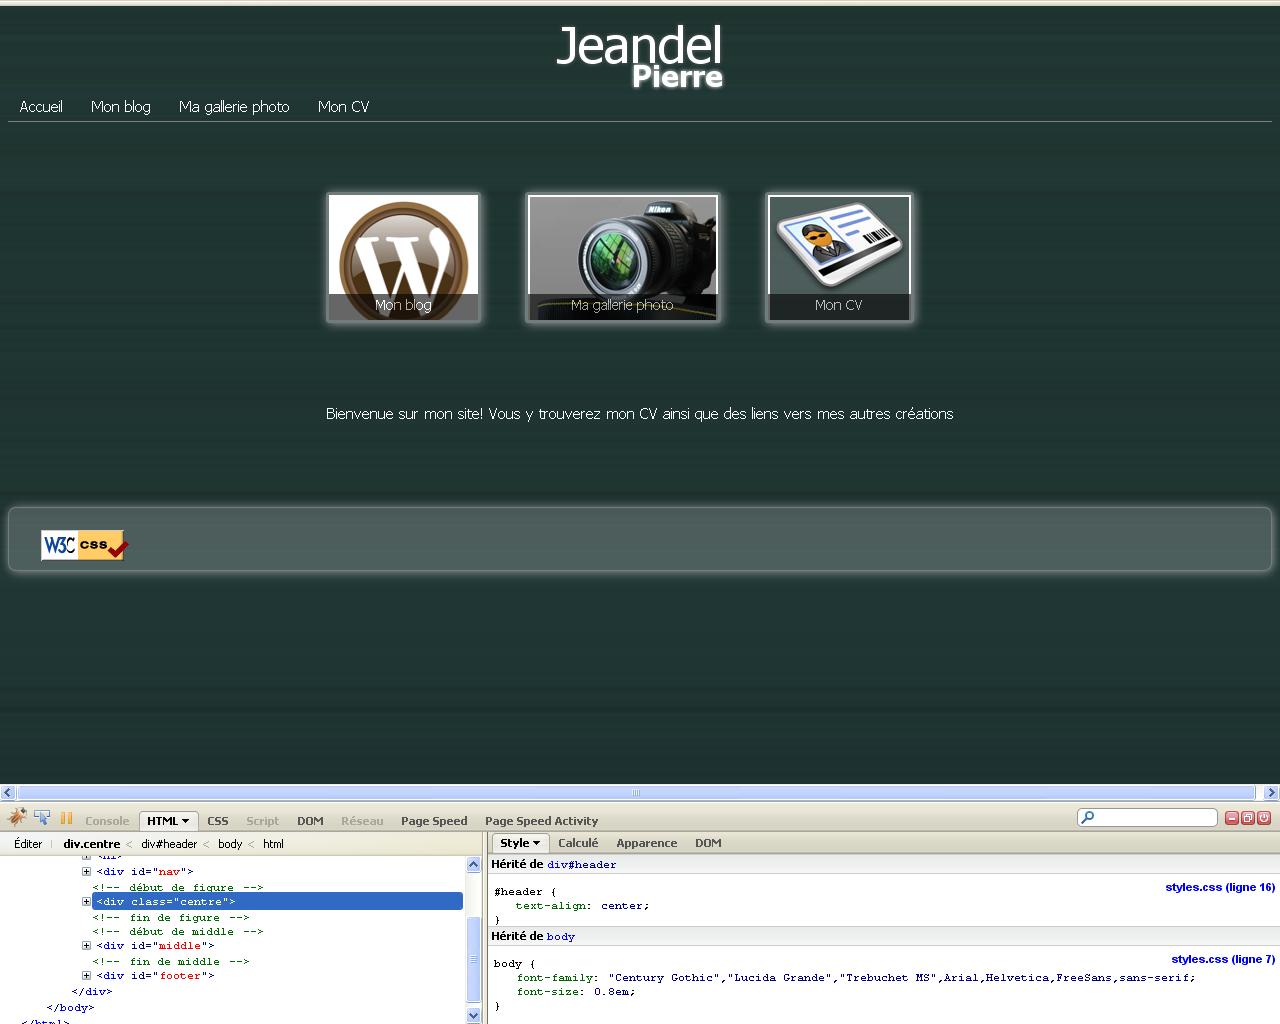Click the horizontal scrollbar left arrow
Viewport: 1280px width, 1024px height.
[x=8, y=792]
